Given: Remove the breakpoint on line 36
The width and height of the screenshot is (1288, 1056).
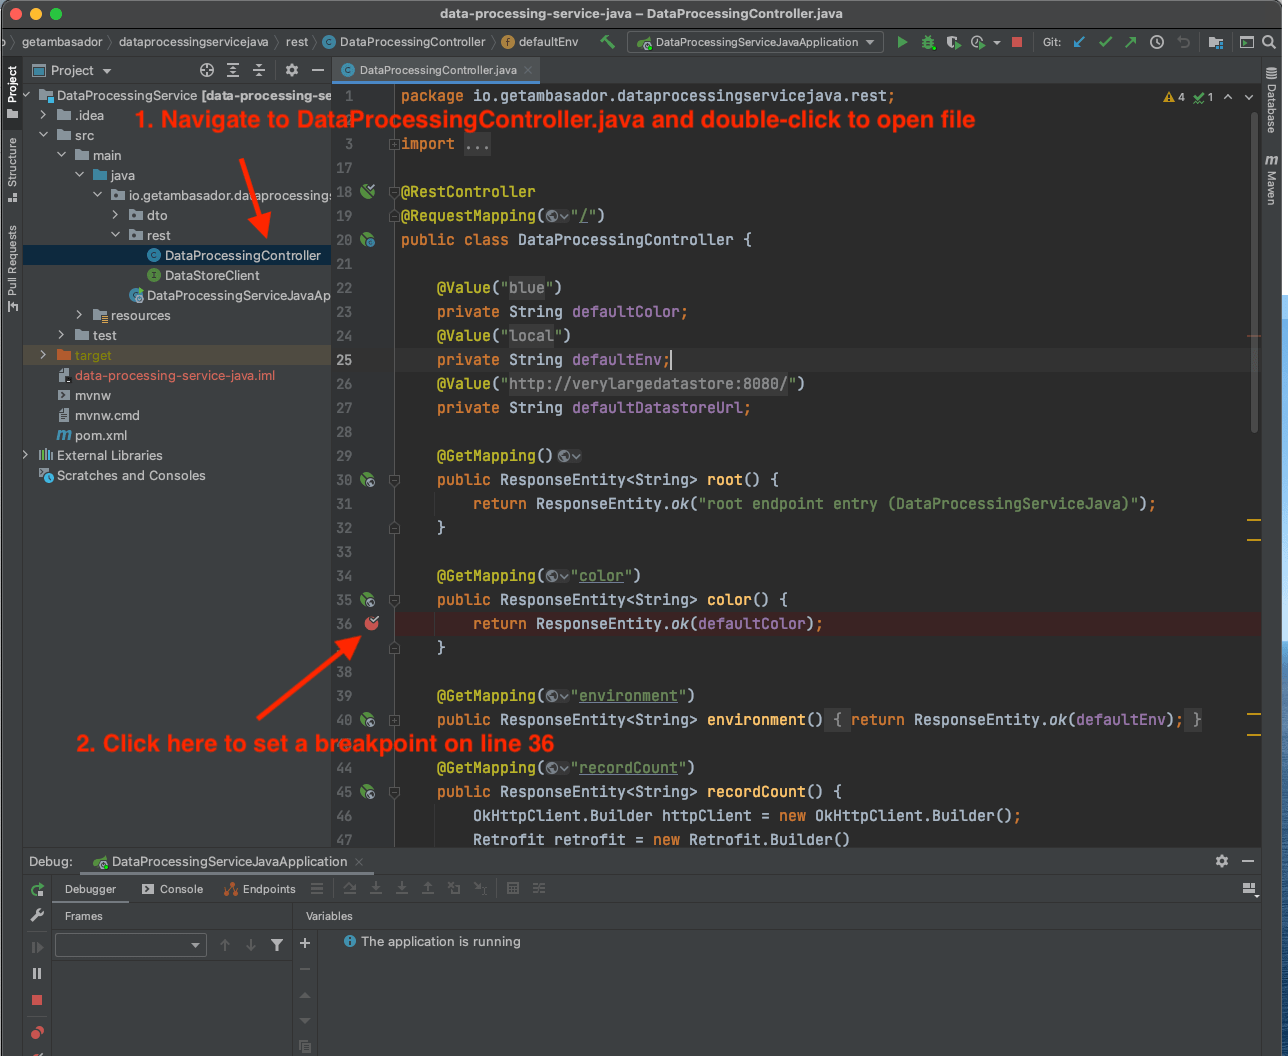Looking at the screenshot, I should [372, 623].
